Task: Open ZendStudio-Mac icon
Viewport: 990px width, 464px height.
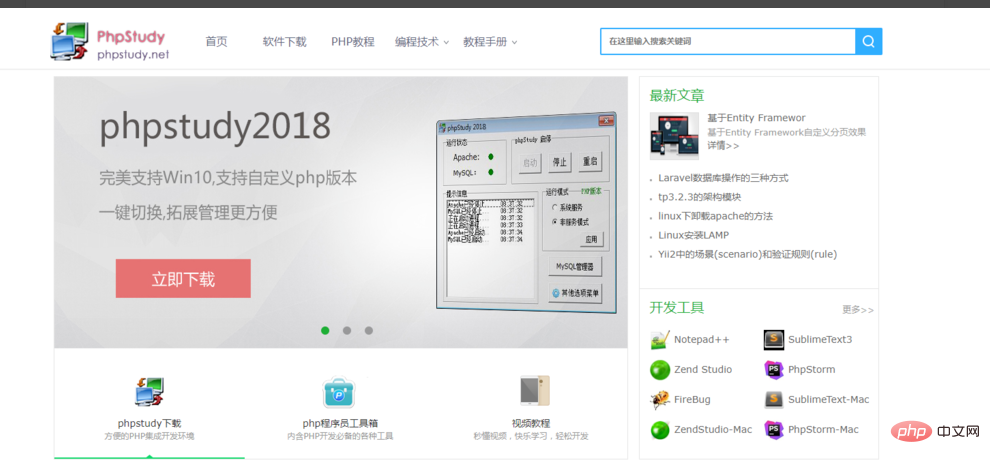Action: click(660, 430)
